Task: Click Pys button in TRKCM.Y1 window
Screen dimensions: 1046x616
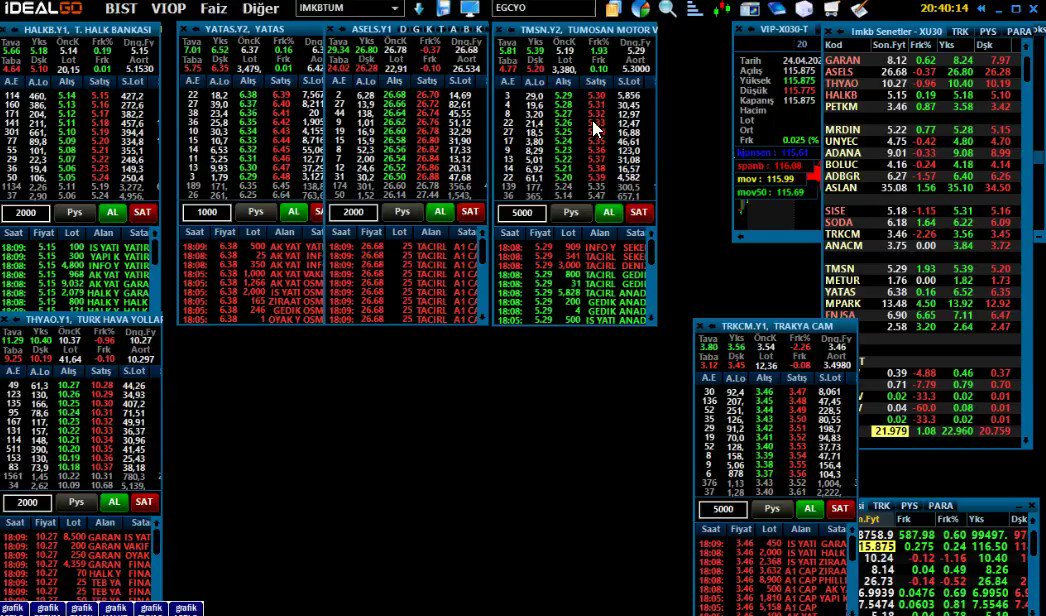Action: (772, 509)
